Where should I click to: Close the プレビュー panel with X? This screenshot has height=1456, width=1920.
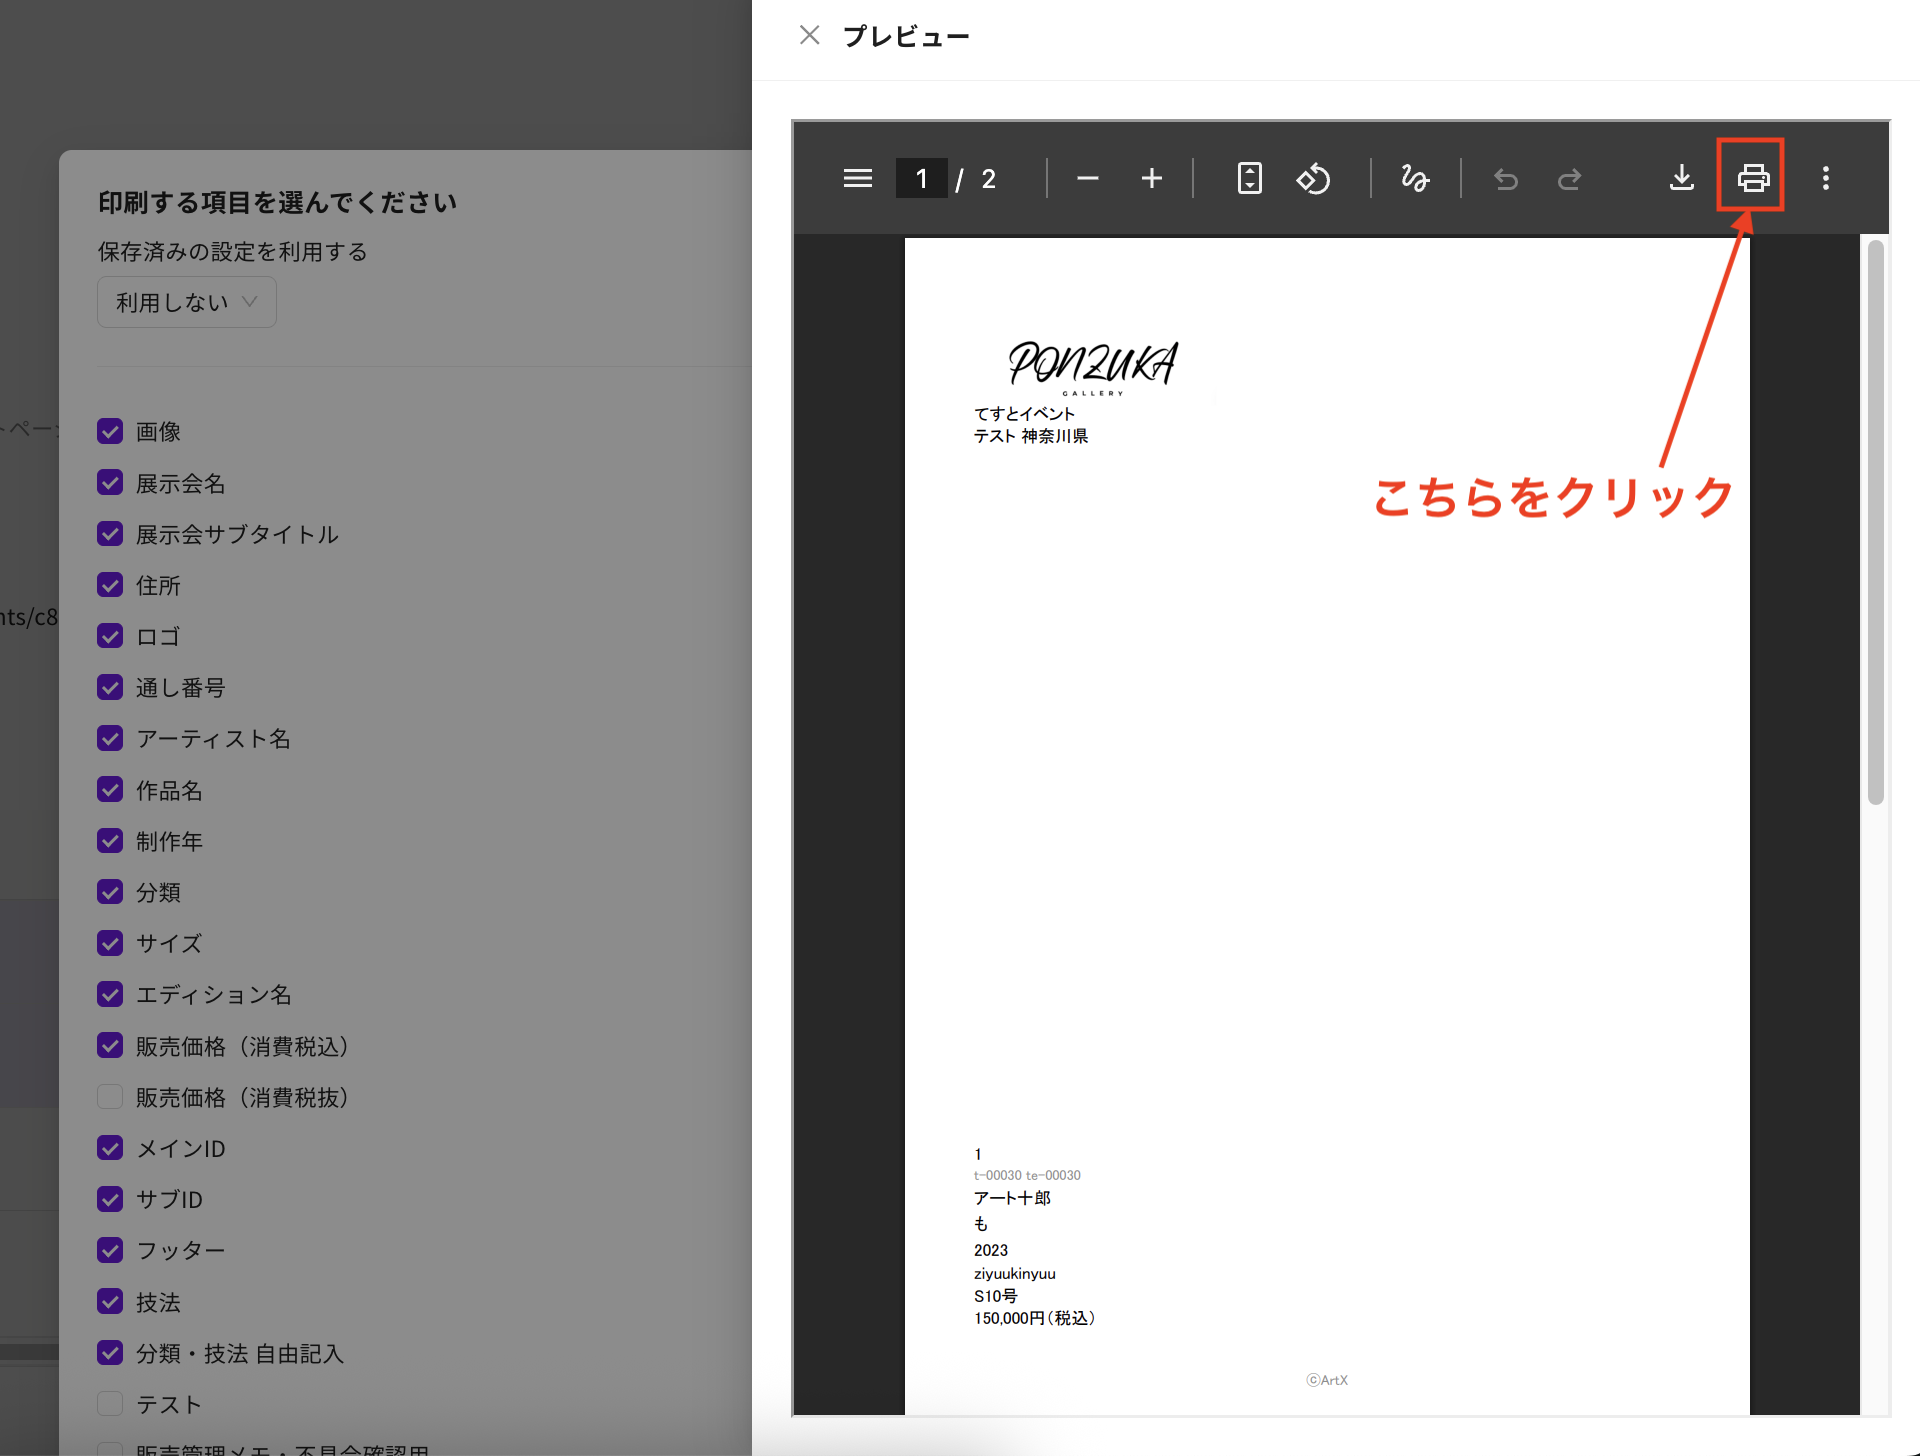tap(809, 36)
